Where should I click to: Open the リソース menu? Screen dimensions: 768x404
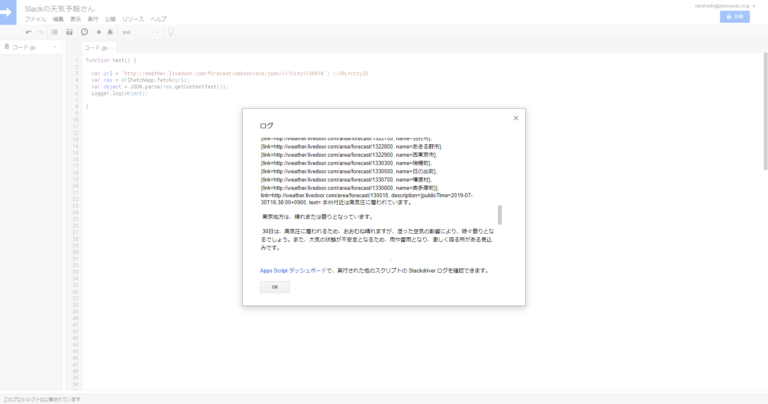(133, 19)
